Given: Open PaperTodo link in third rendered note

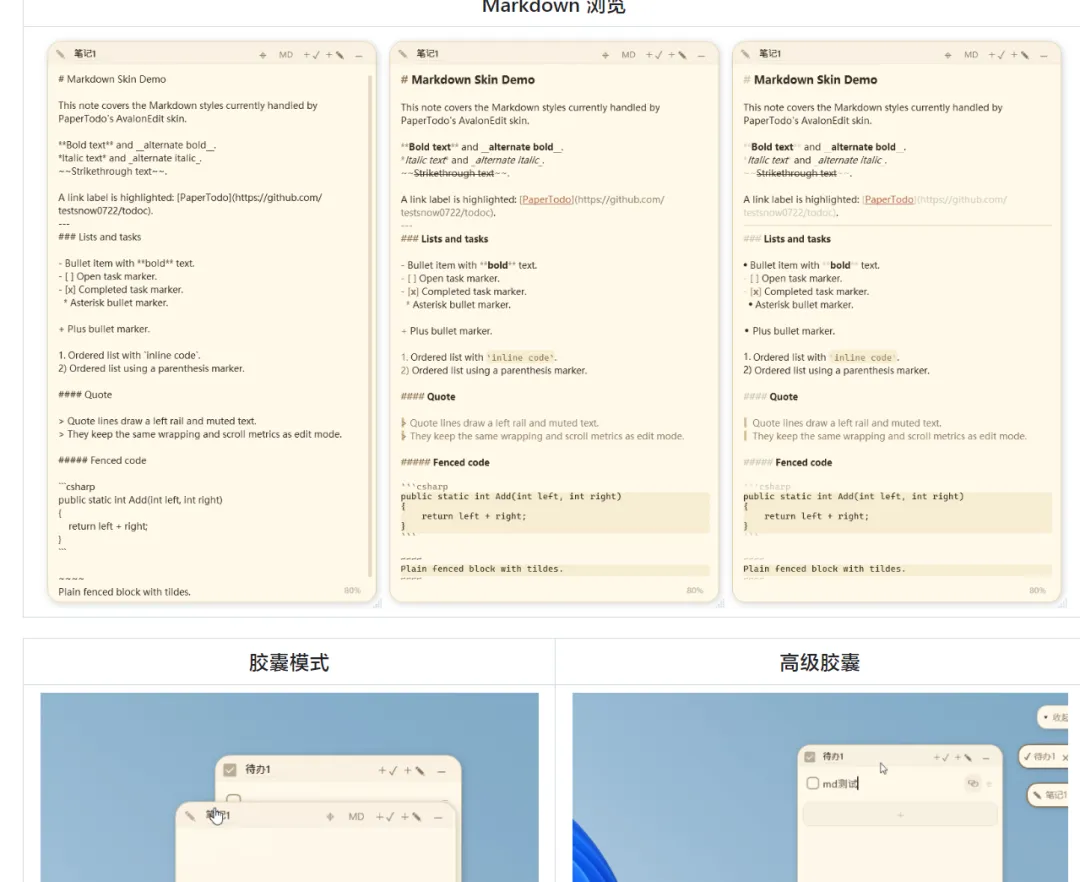Looking at the screenshot, I should 889,200.
